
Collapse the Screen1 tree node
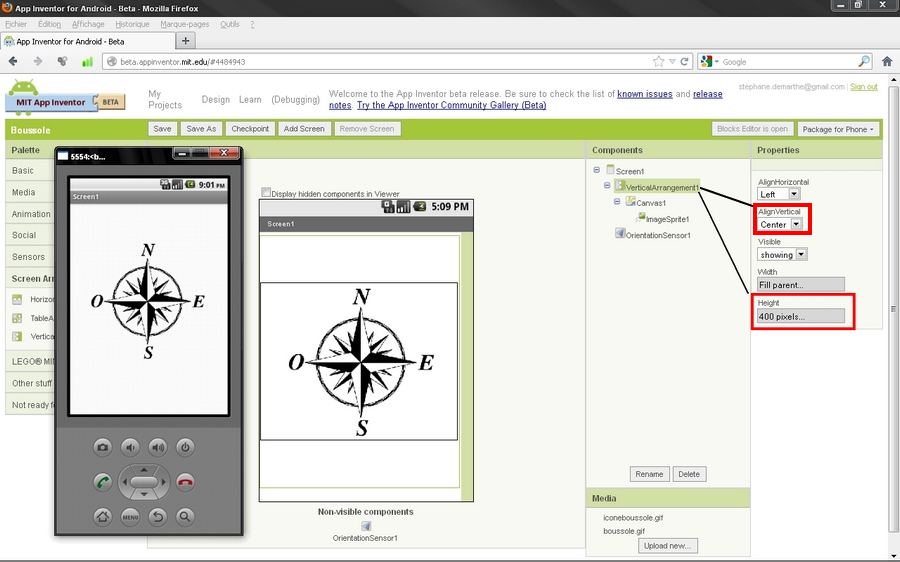(597, 170)
